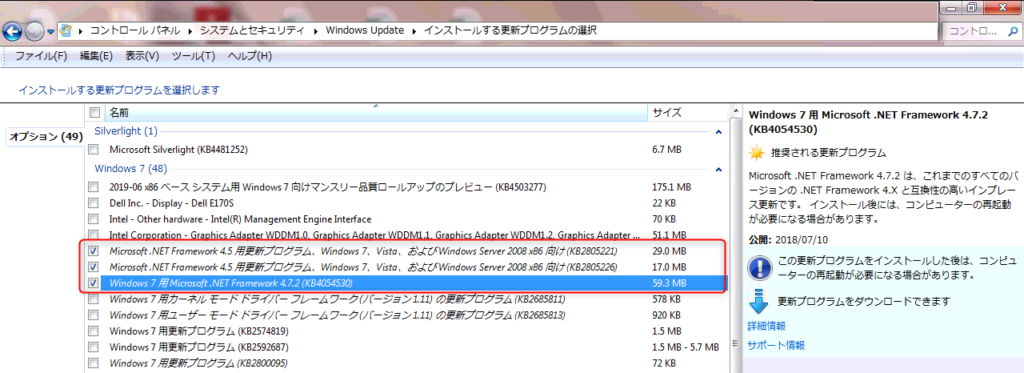Open 詳細情報 link in details pane
This screenshot has height=373, width=1024.
tap(766, 326)
